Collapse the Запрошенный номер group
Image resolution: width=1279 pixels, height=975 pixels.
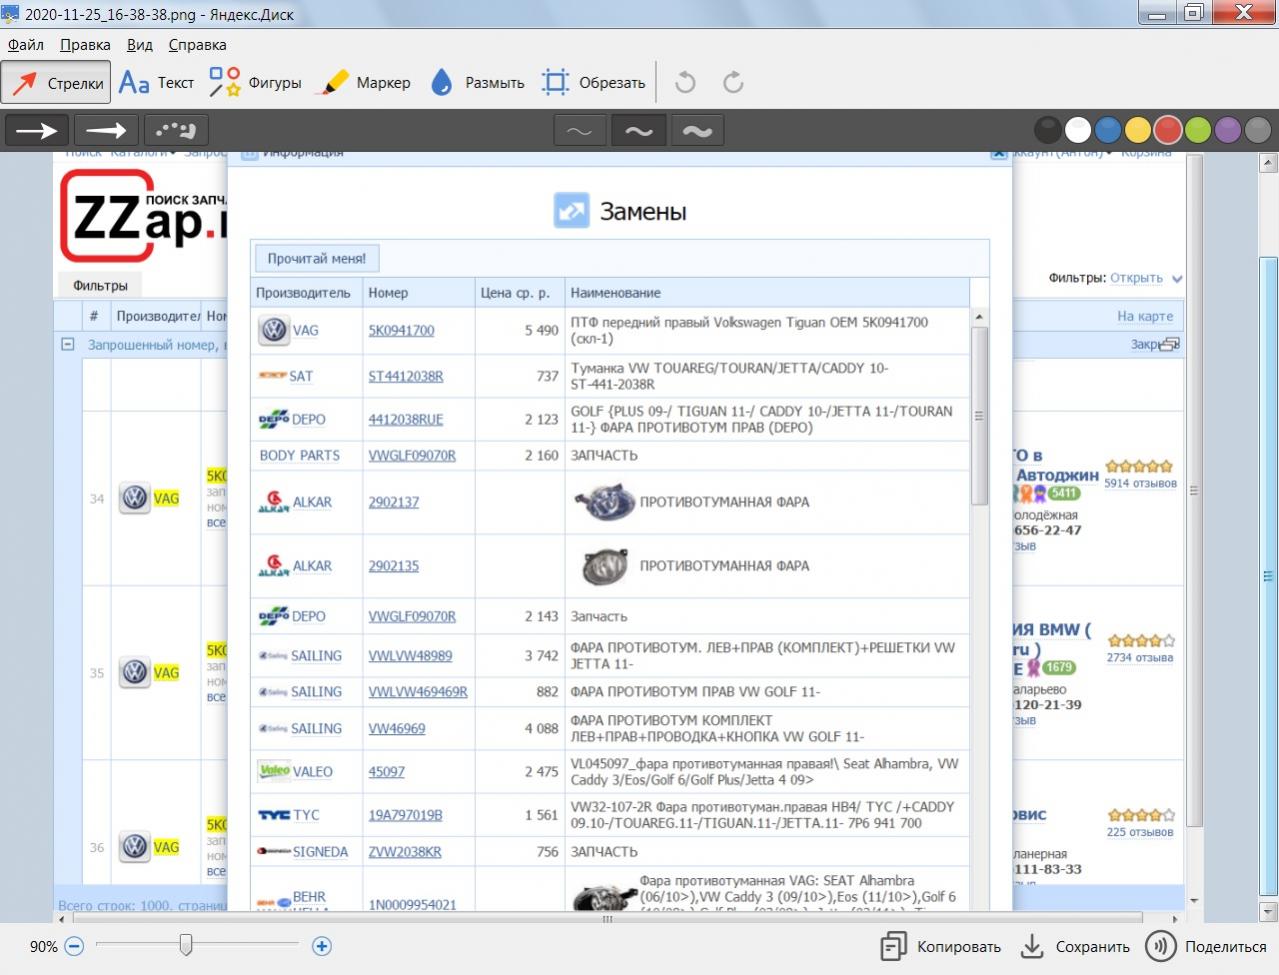[68, 344]
